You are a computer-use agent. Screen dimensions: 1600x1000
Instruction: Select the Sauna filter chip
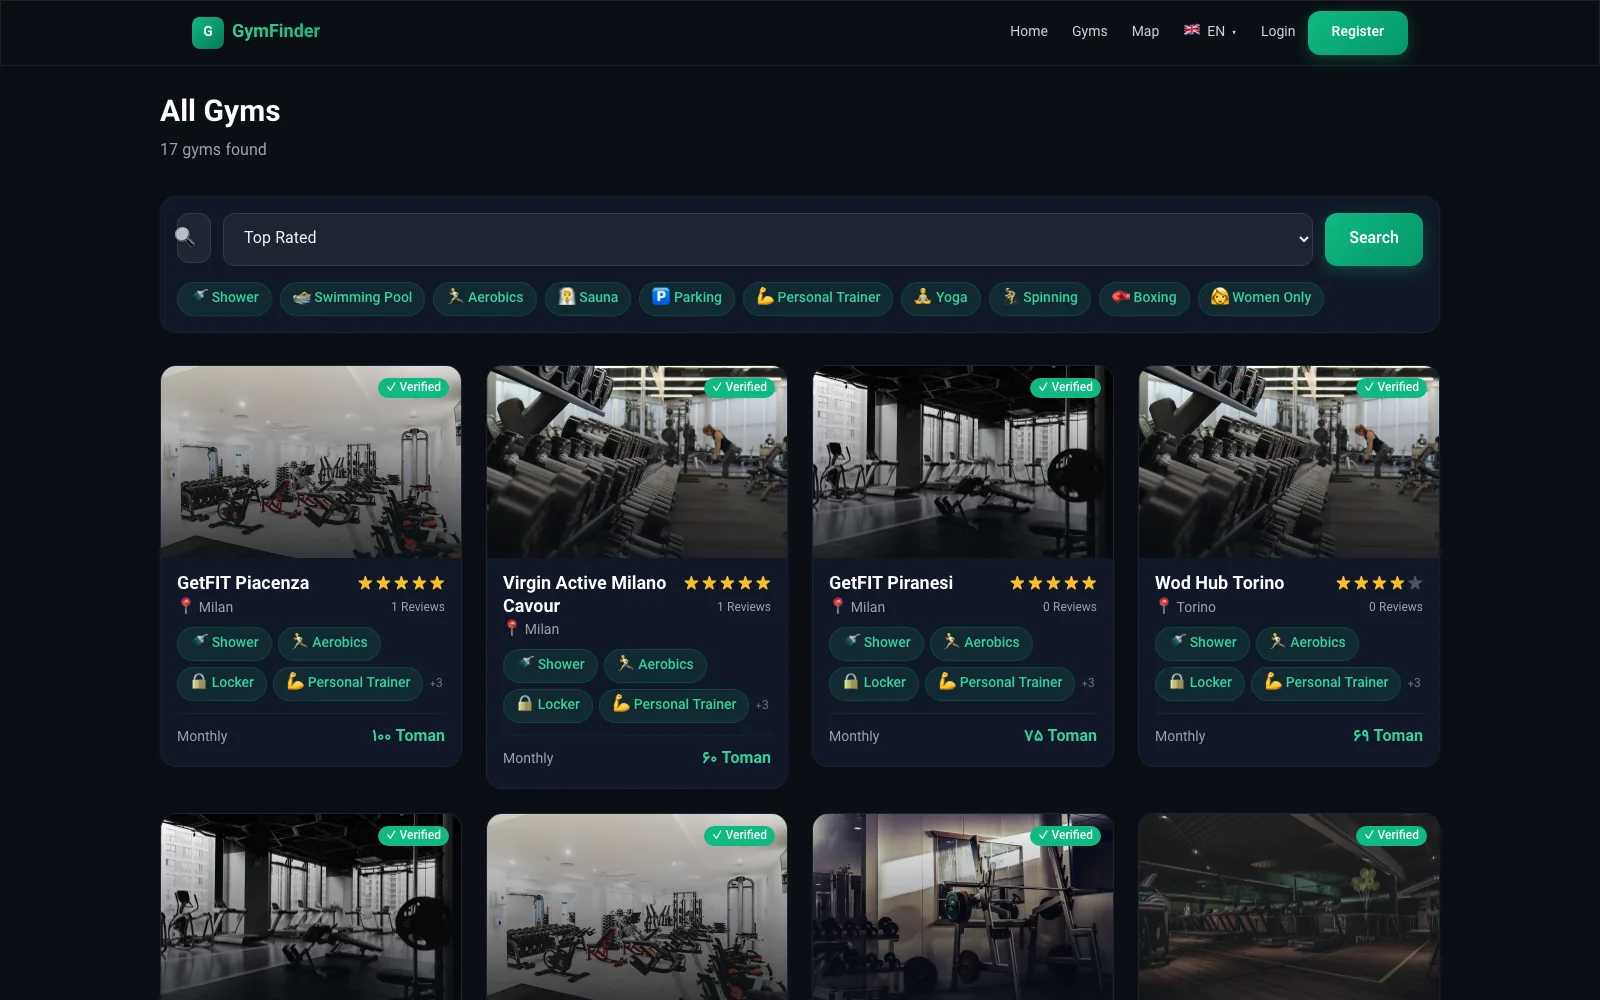pos(587,297)
